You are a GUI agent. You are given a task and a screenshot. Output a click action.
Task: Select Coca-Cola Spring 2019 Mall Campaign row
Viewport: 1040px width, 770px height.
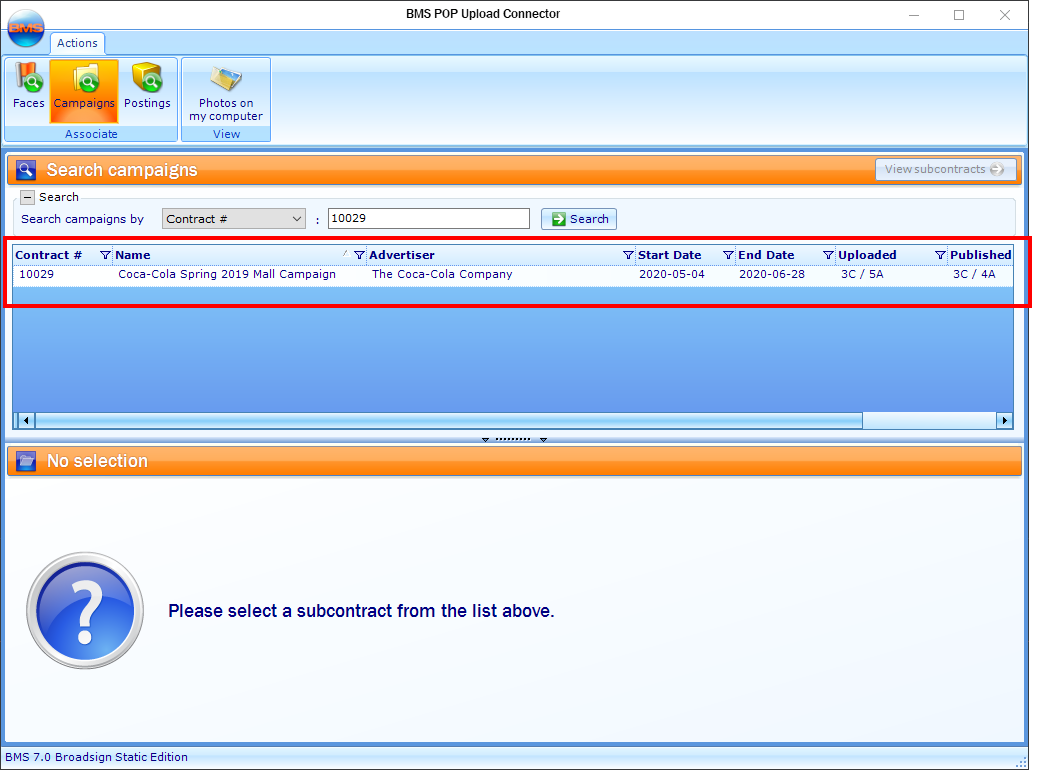[227, 275]
